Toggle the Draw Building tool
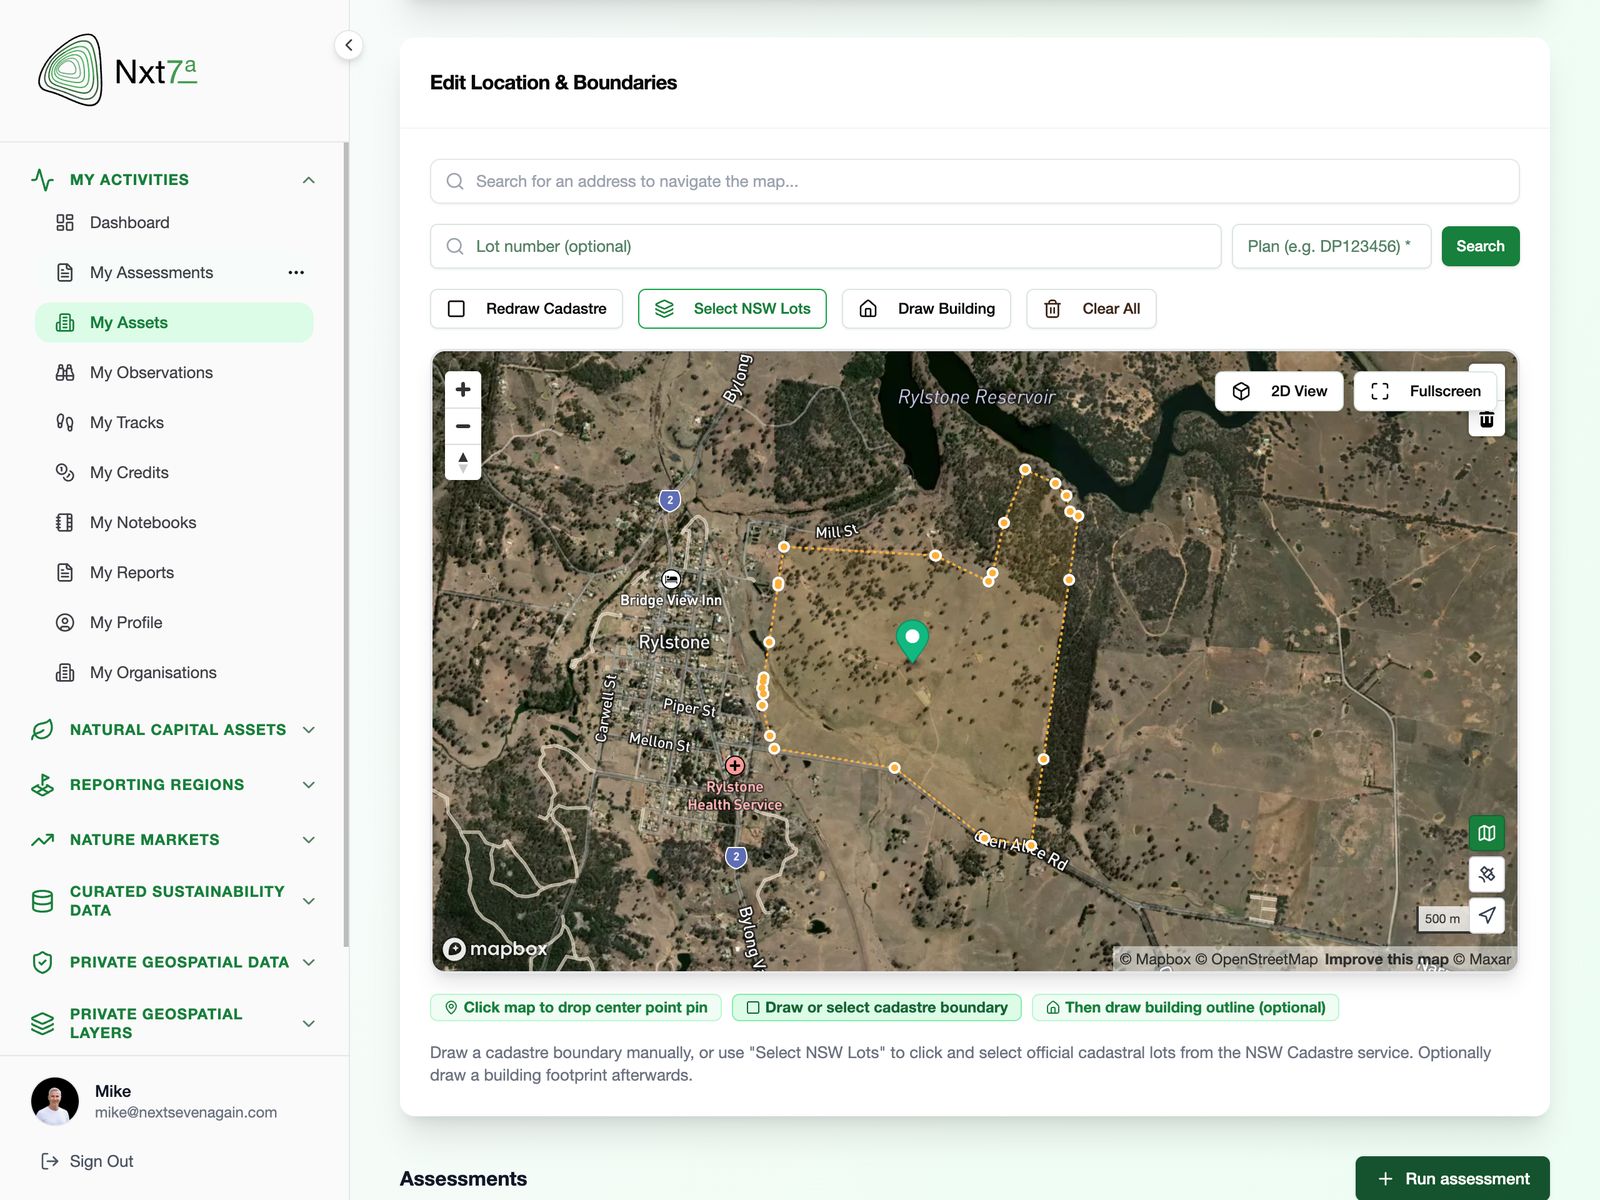1600x1200 pixels. [926, 309]
